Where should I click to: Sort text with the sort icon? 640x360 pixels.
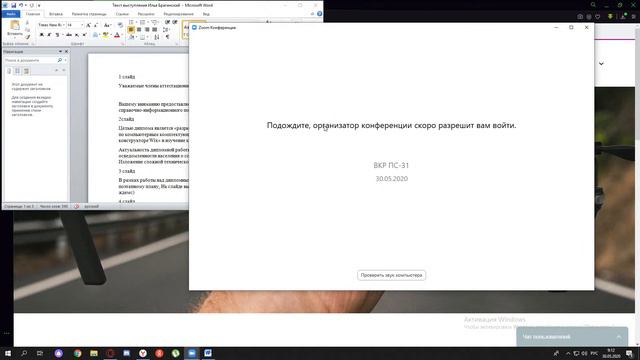[x=157, y=37]
